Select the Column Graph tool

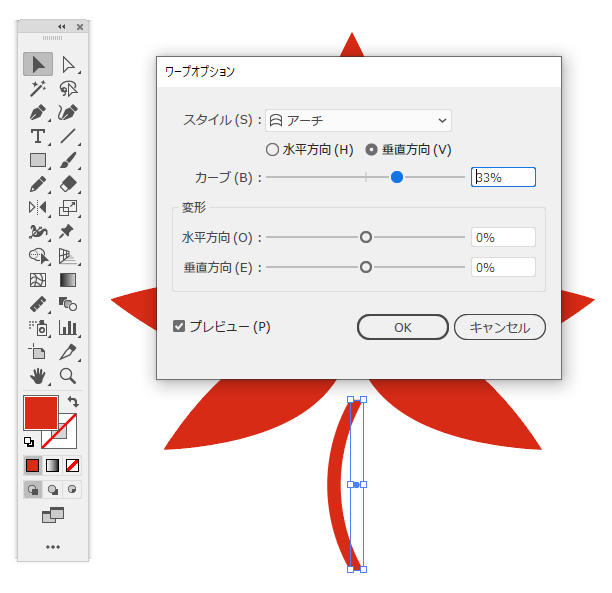click(x=68, y=328)
